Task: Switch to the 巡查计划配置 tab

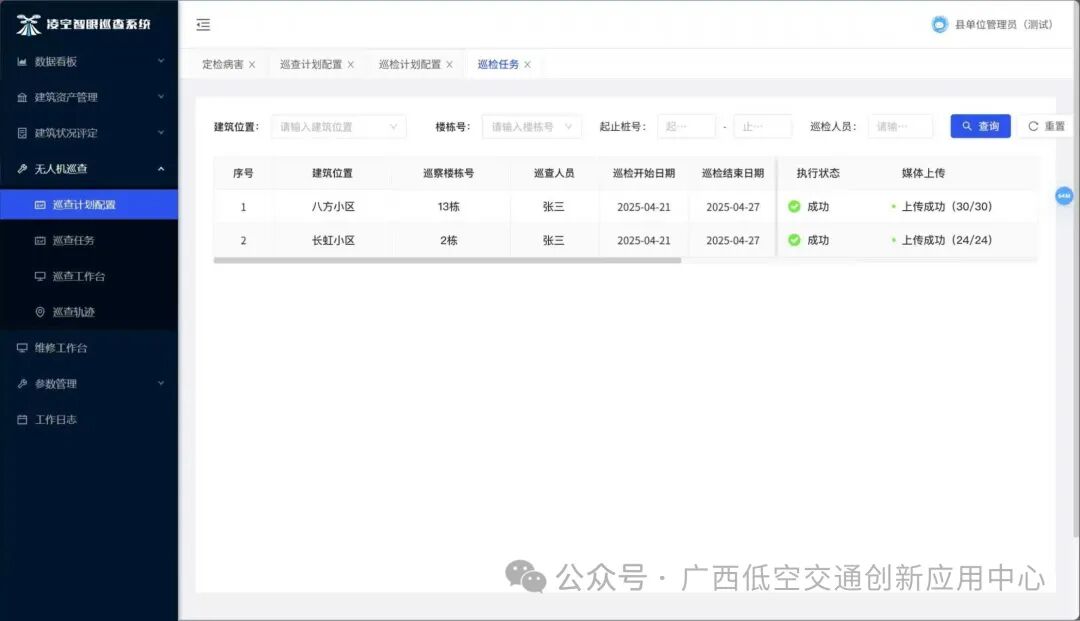Action: tap(311, 65)
